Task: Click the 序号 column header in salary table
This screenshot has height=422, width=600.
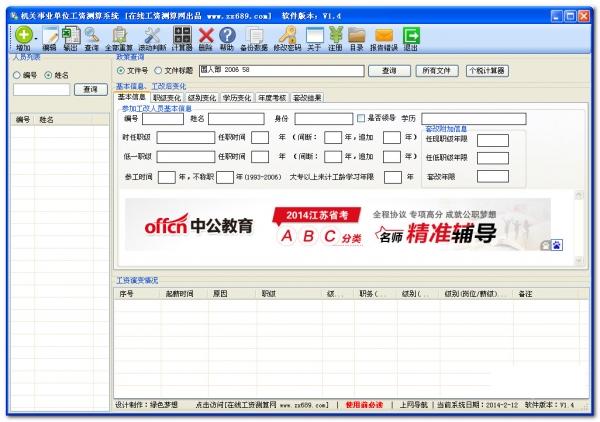Action: point(137,294)
